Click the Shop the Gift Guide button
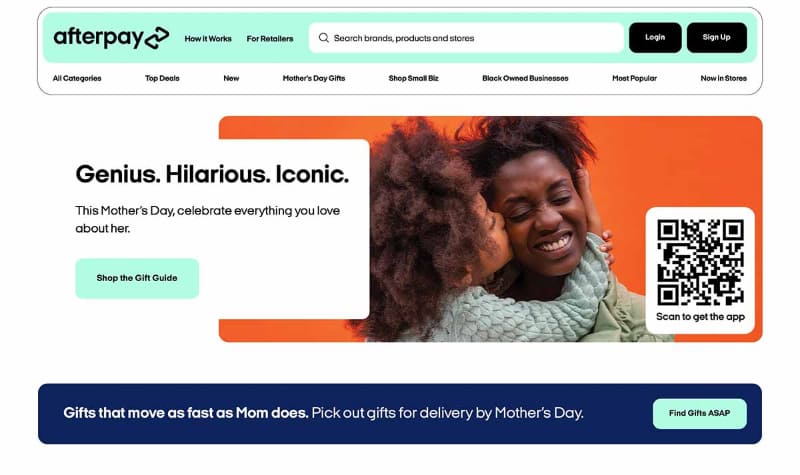The width and height of the screenshot is (800, 475). pyautogui.click(x=137, y=279)
